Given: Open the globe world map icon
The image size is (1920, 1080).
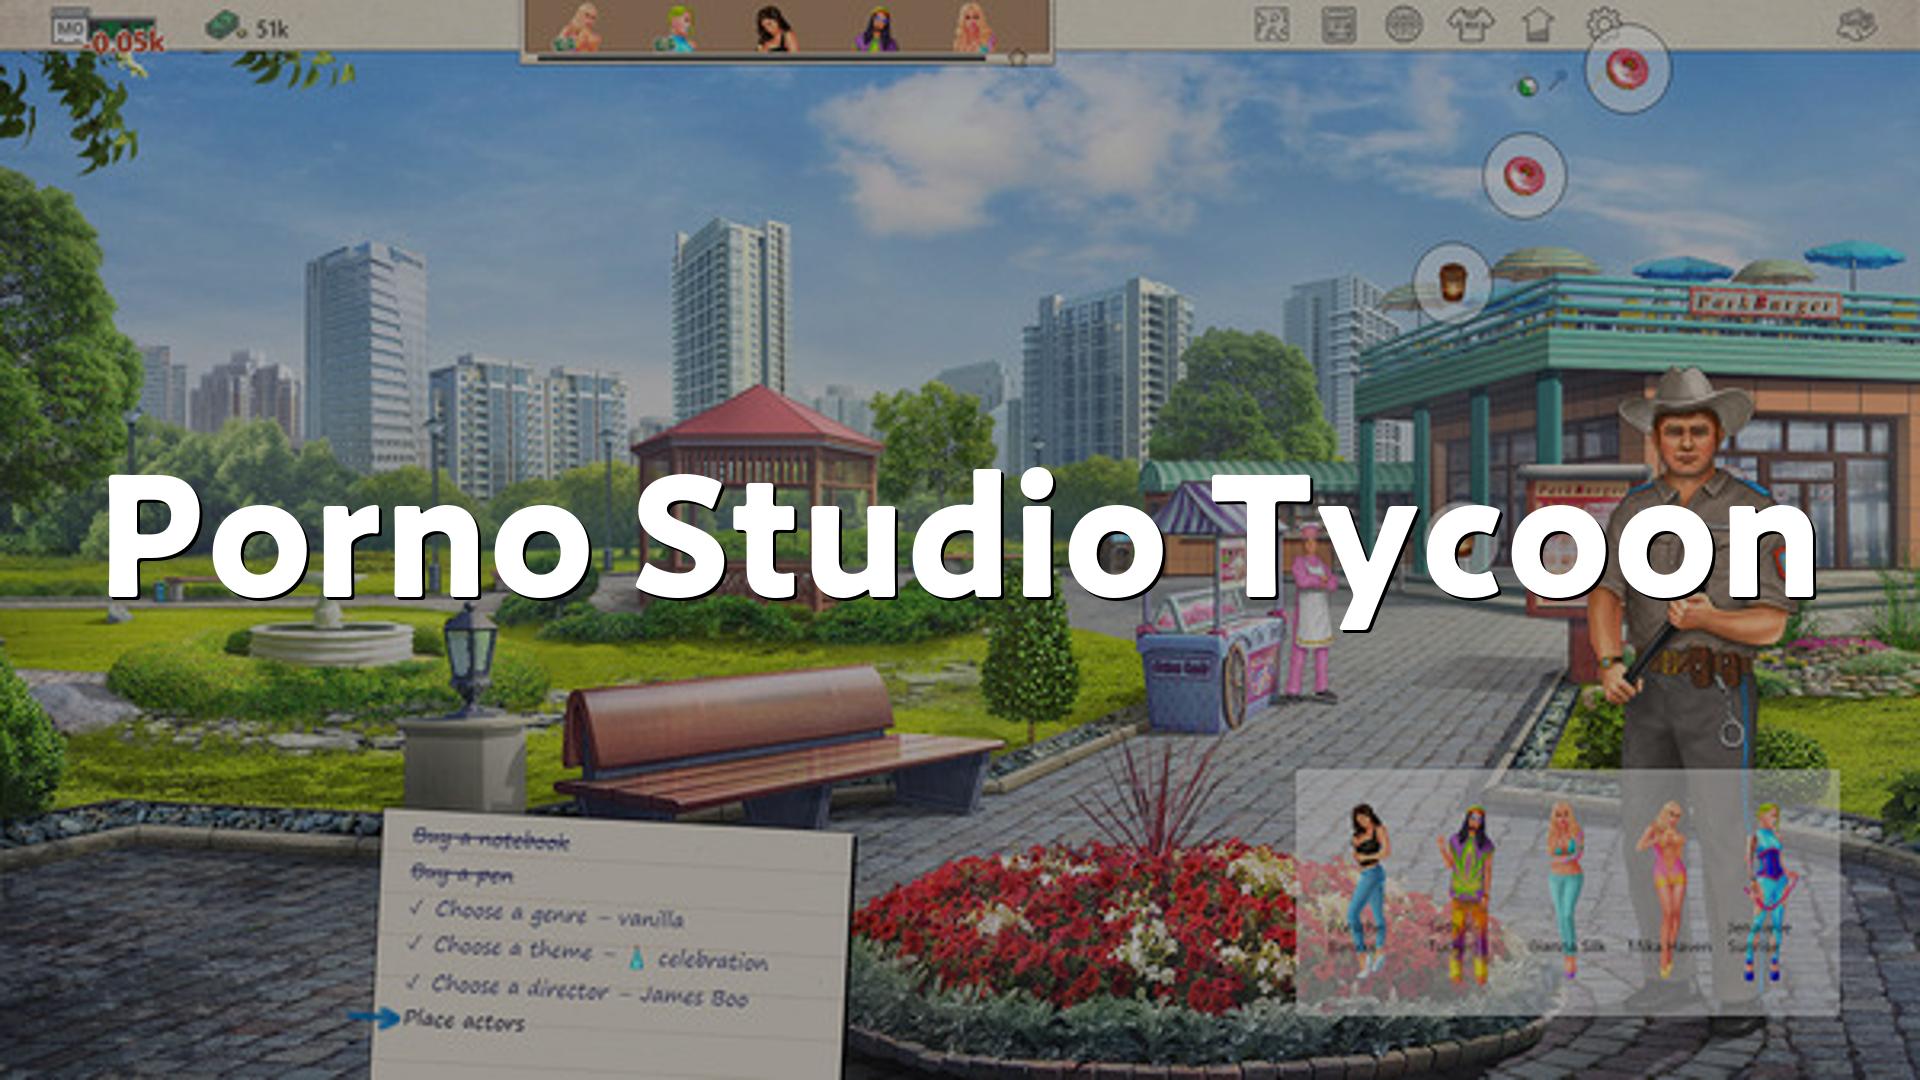Looking at the screenshot, I should pyautogui.click(x=1404, y=25).
